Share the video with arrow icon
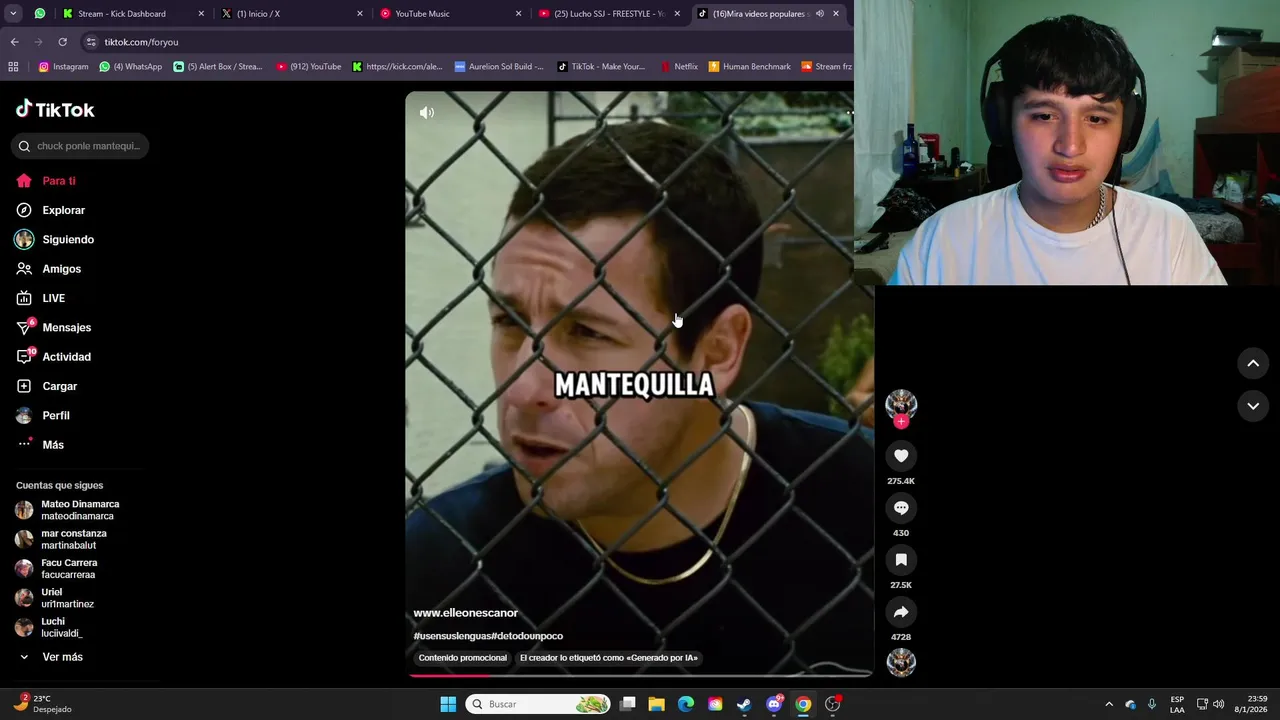1280x720 pixels. pos(901,612)
